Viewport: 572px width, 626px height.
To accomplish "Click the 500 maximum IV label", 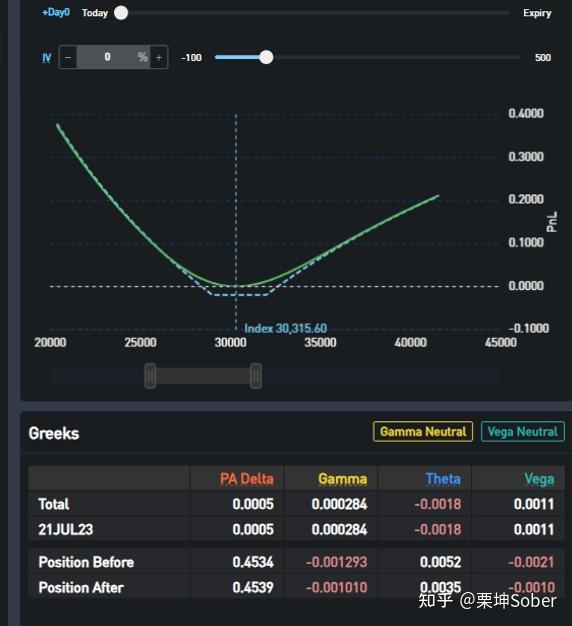I will click(x=543, y=57).
